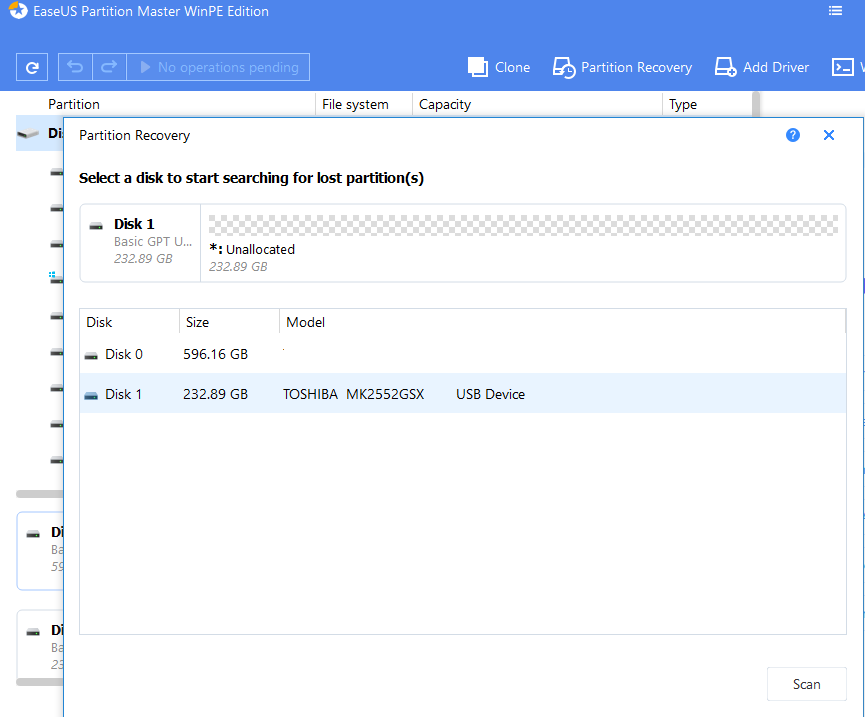Click the unallocated space bar of Disk 1
The image size is (865, 717).
(x=523, y=225)
